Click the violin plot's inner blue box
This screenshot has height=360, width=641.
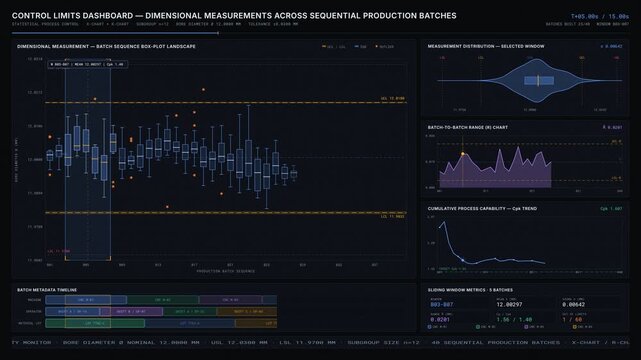tap(539, 80)
